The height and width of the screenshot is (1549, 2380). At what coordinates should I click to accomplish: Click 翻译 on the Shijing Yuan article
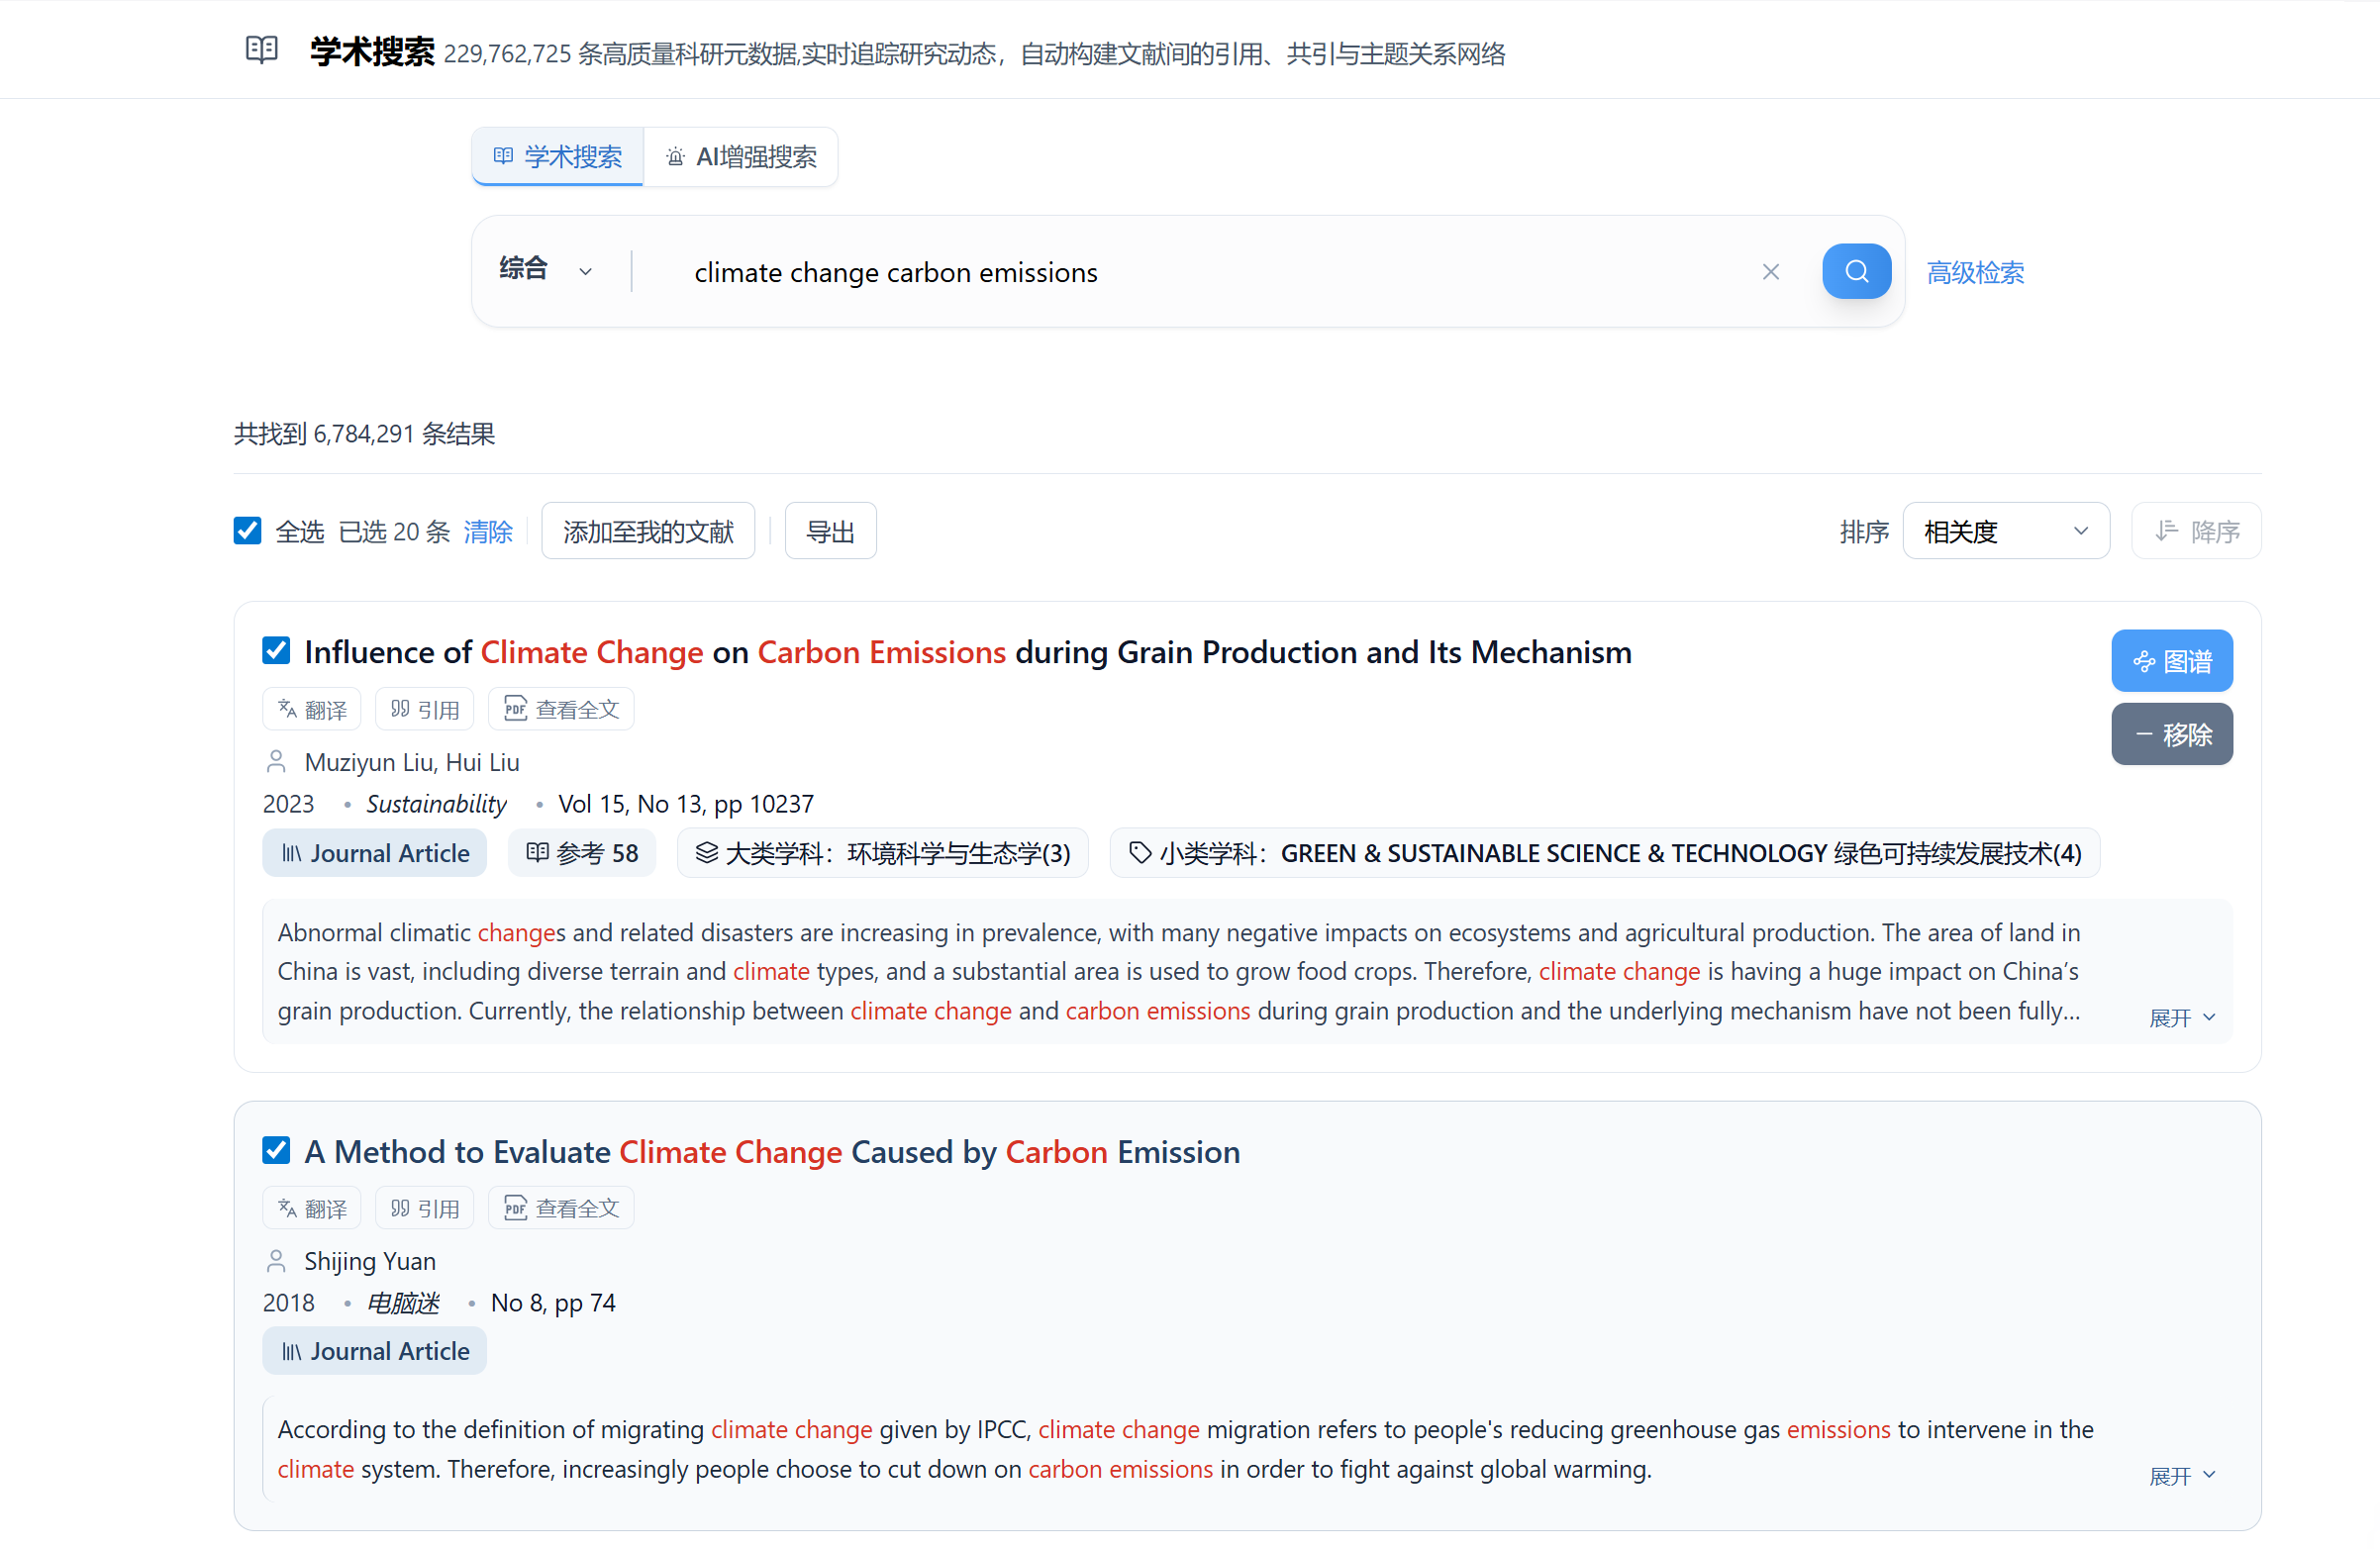coord(312,1208)
